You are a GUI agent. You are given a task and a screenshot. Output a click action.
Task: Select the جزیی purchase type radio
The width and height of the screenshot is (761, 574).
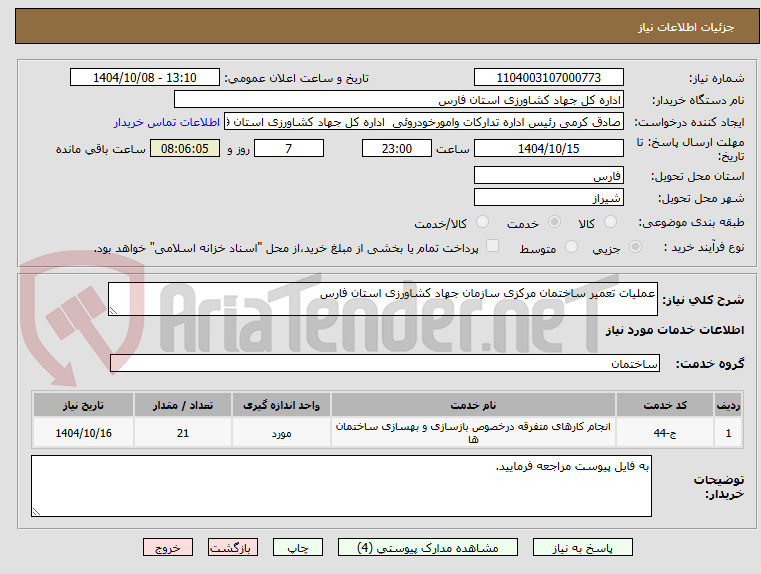click(x=635, y=247)
